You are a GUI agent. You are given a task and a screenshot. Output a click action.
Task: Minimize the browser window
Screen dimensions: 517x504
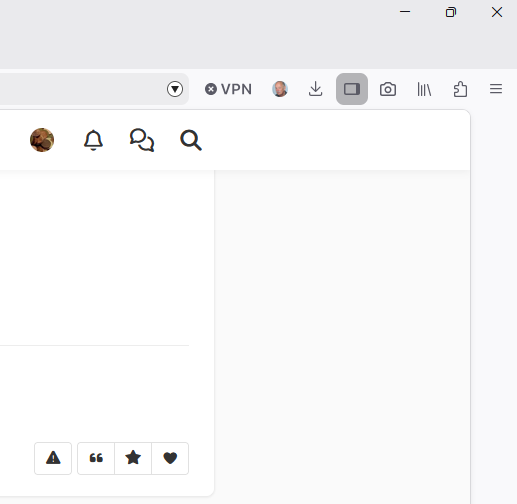coord(405,12)
